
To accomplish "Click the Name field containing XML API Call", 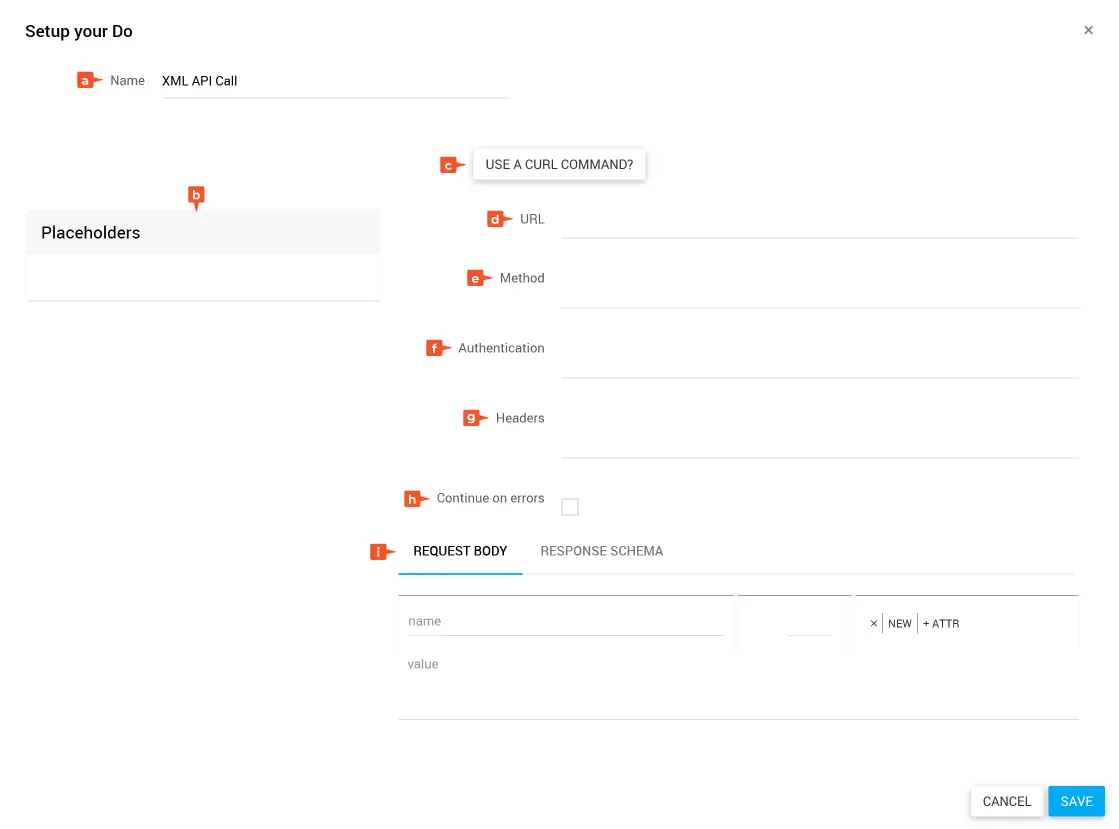I will [x=335, y=81].
